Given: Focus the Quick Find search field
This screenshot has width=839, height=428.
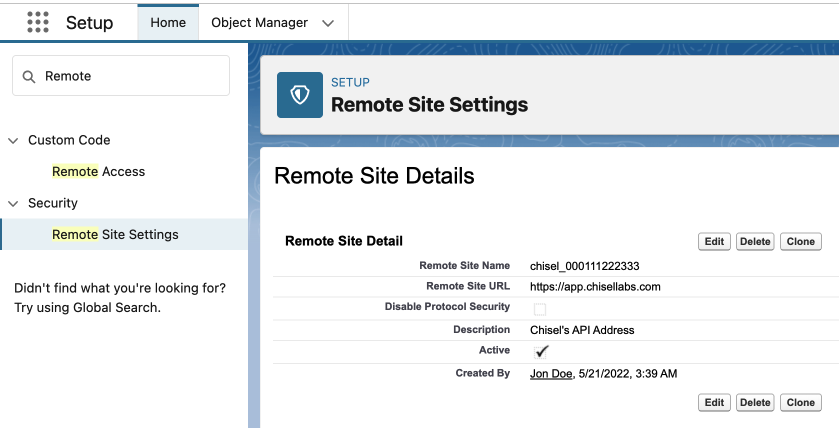Looking at the screenshot, I should pos(121,76).
